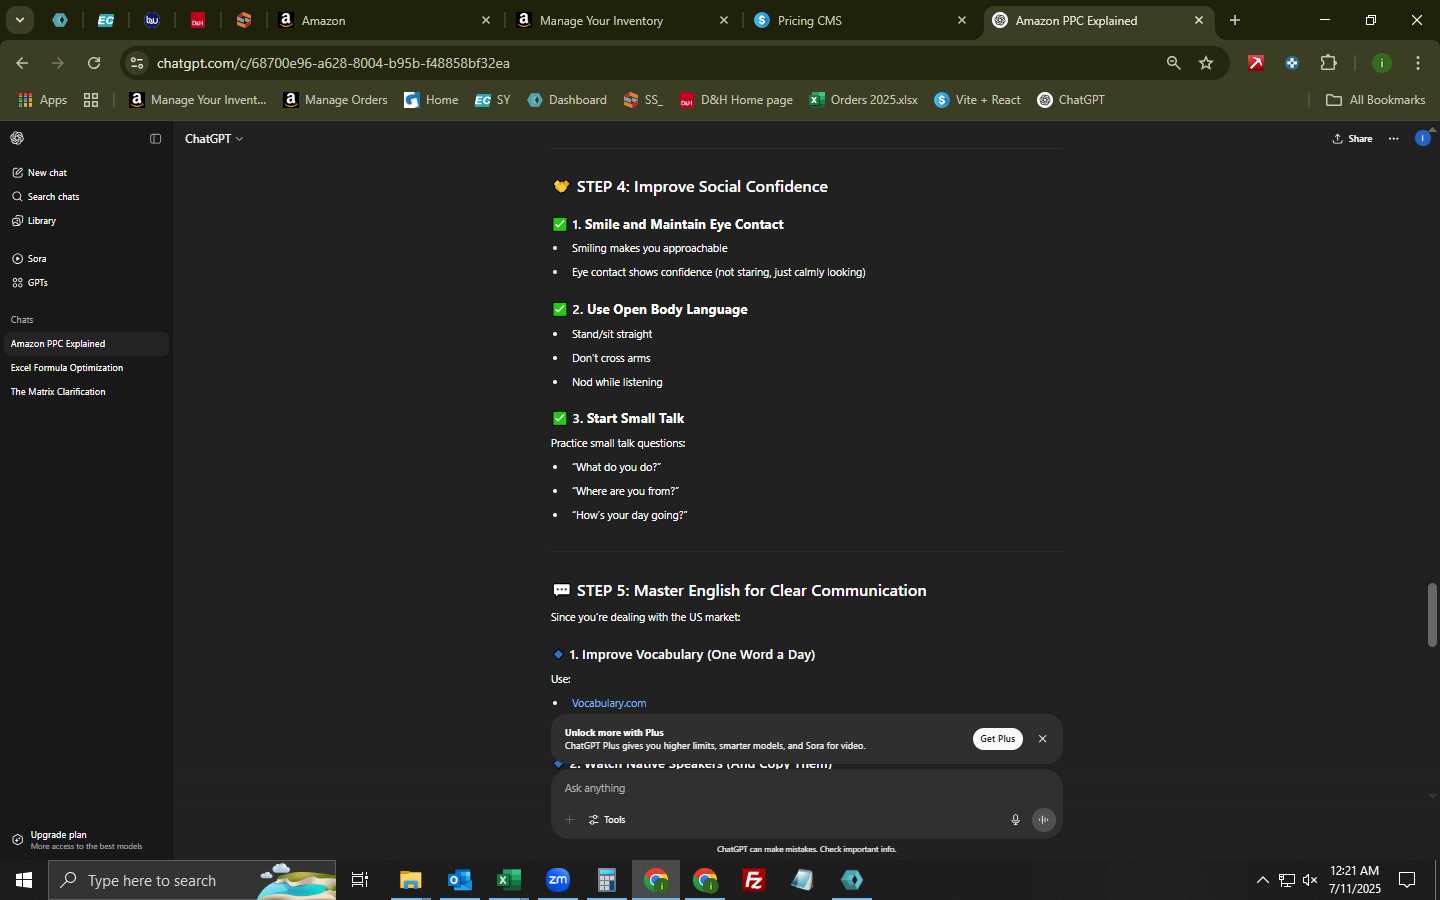Switch to the pinned D&H red tab
Screen dimensions: 1440x900
(198, 20)
